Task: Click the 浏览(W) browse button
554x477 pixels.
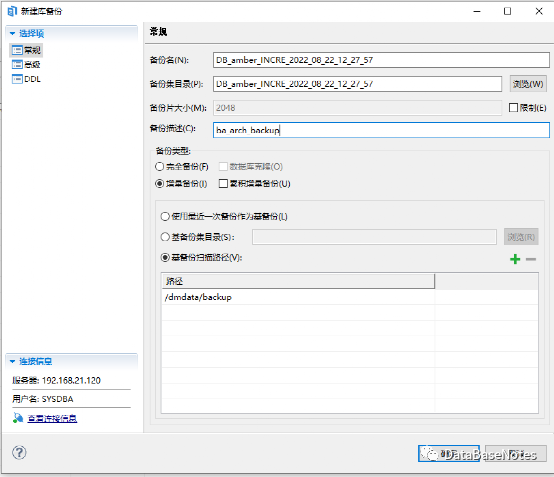Action: (x=528, y=84)
